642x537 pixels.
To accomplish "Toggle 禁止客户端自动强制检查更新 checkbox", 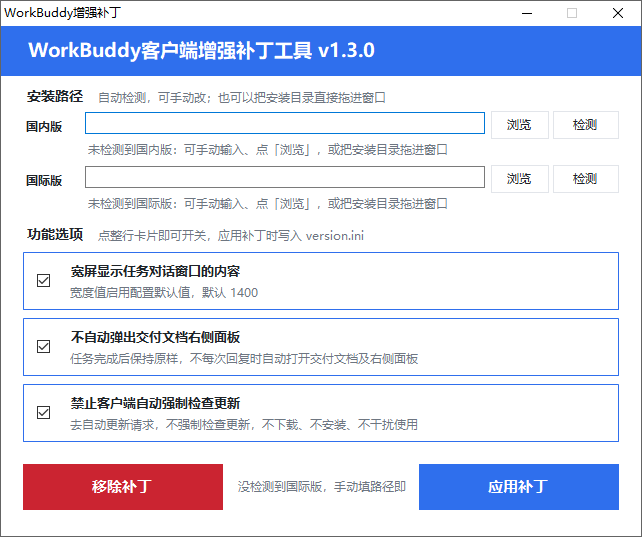I will click(x=43, y=413).
